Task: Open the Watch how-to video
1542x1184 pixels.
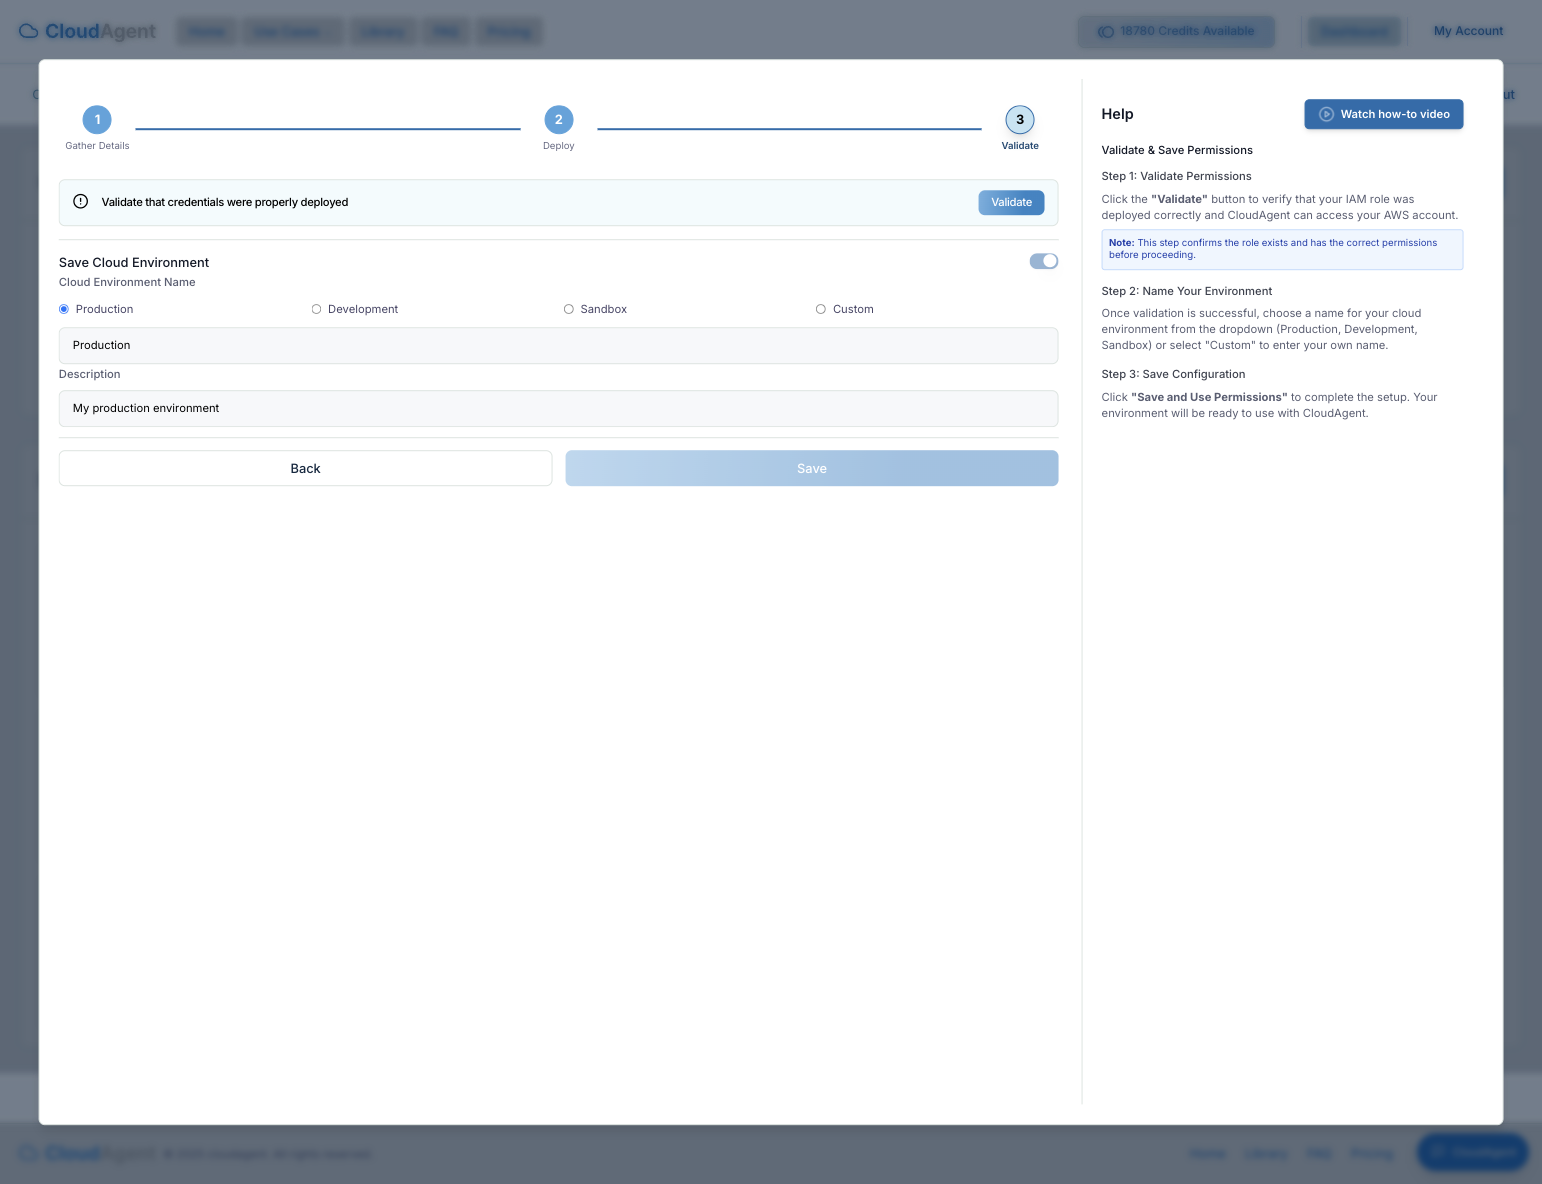Action: coord(1383,114)
